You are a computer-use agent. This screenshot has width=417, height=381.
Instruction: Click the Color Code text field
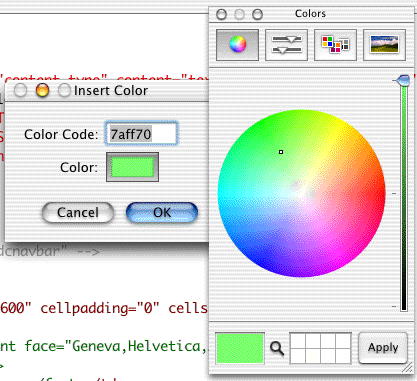(141, 134)
